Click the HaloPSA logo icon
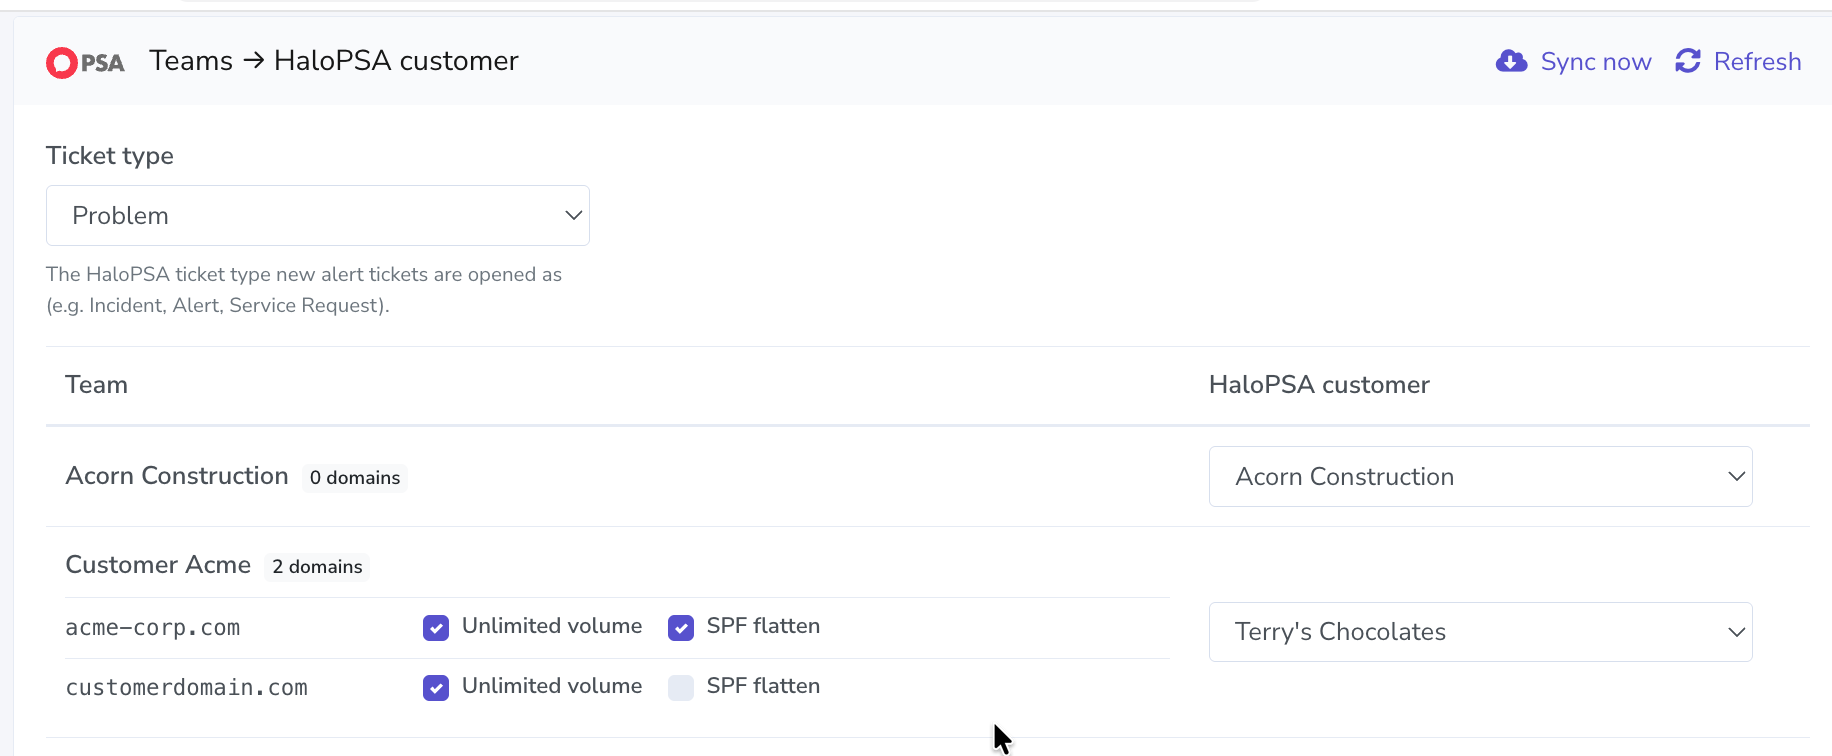 [85, 63]
